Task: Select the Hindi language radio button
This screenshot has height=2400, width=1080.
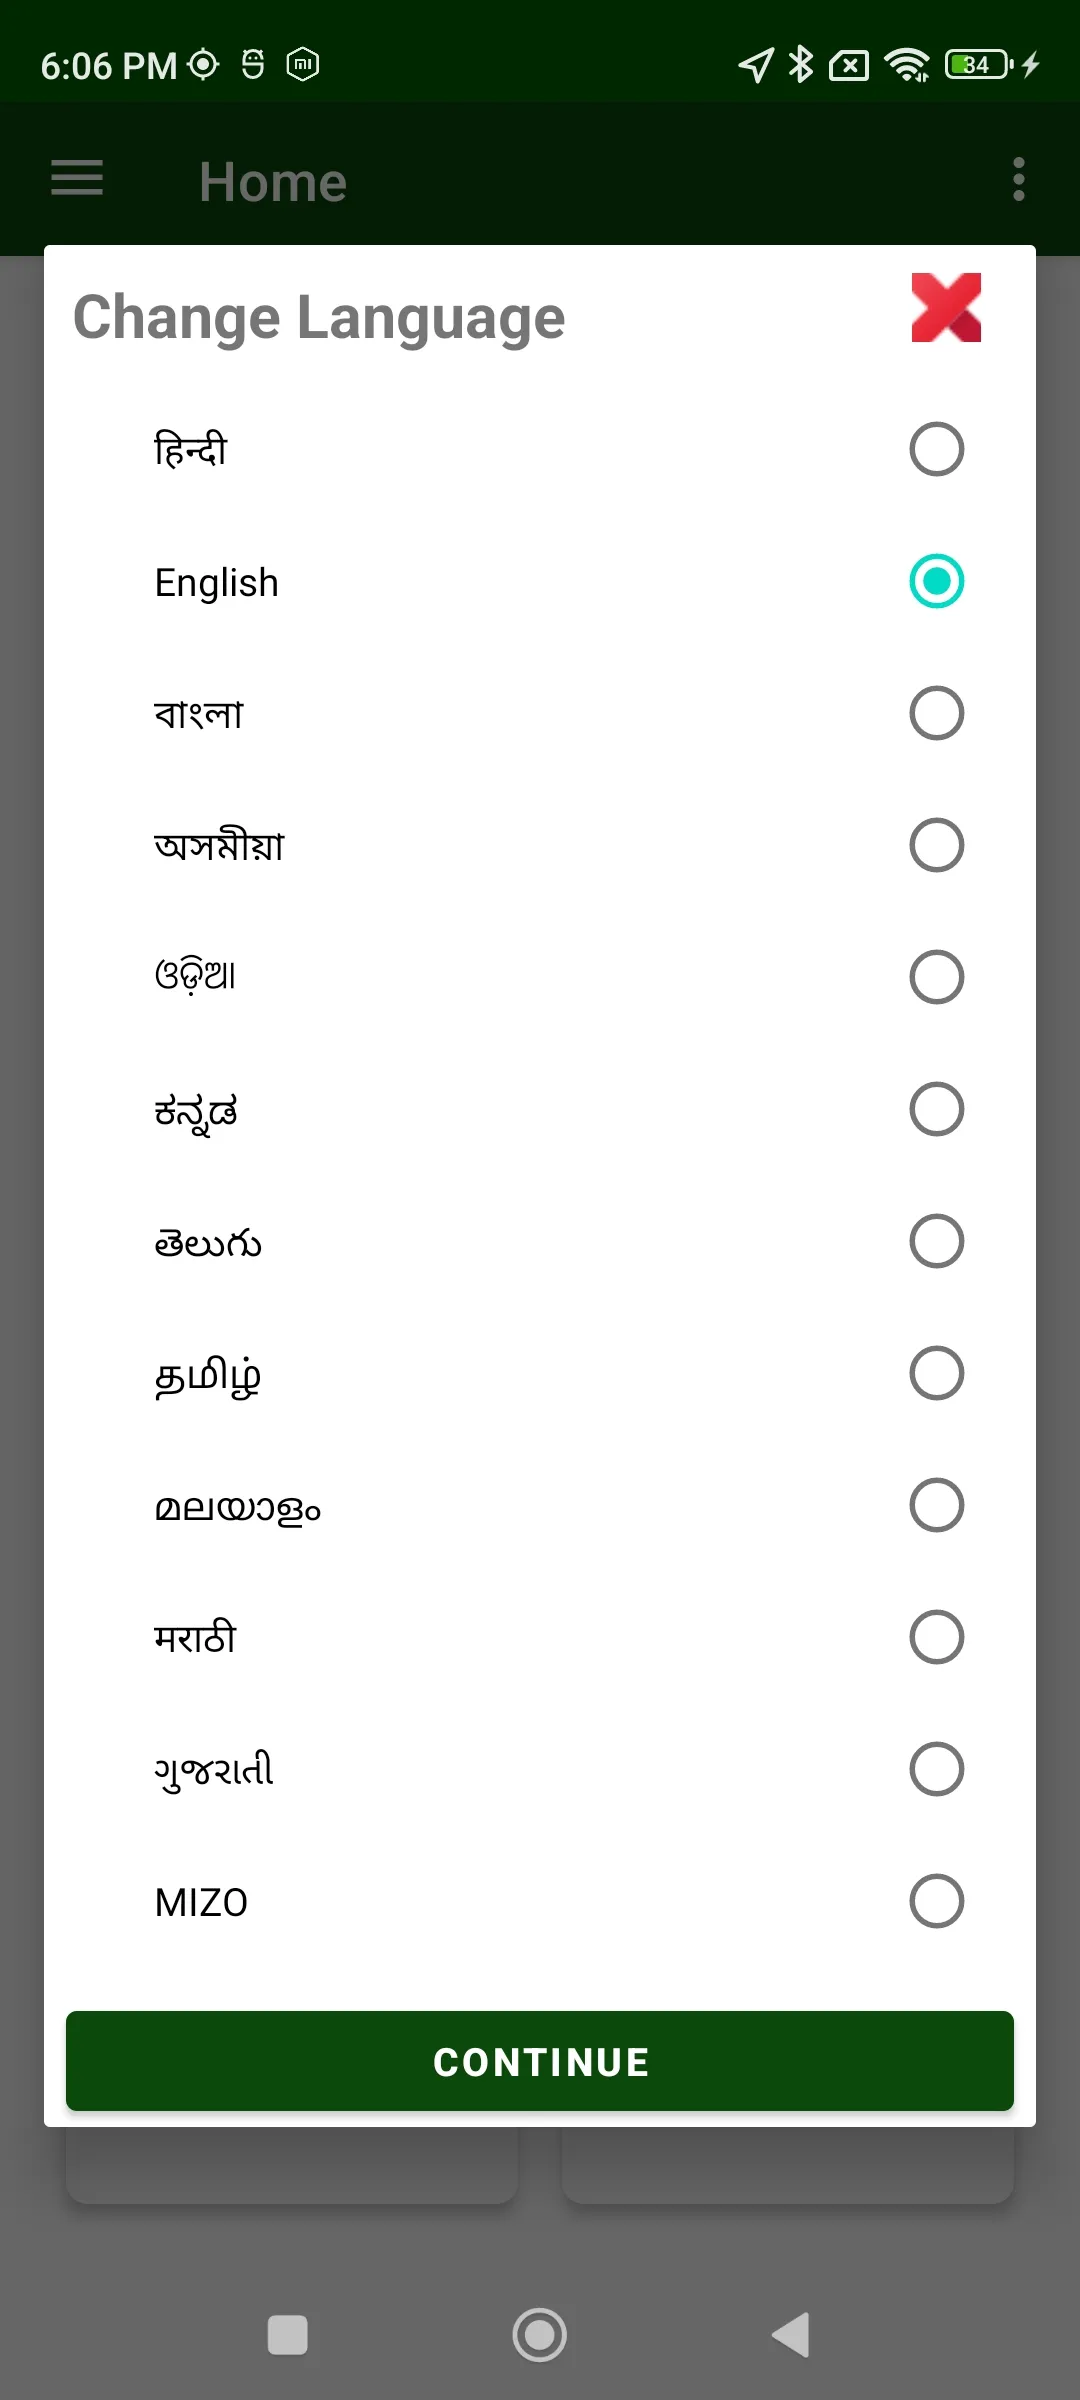Action: (936, 449)
